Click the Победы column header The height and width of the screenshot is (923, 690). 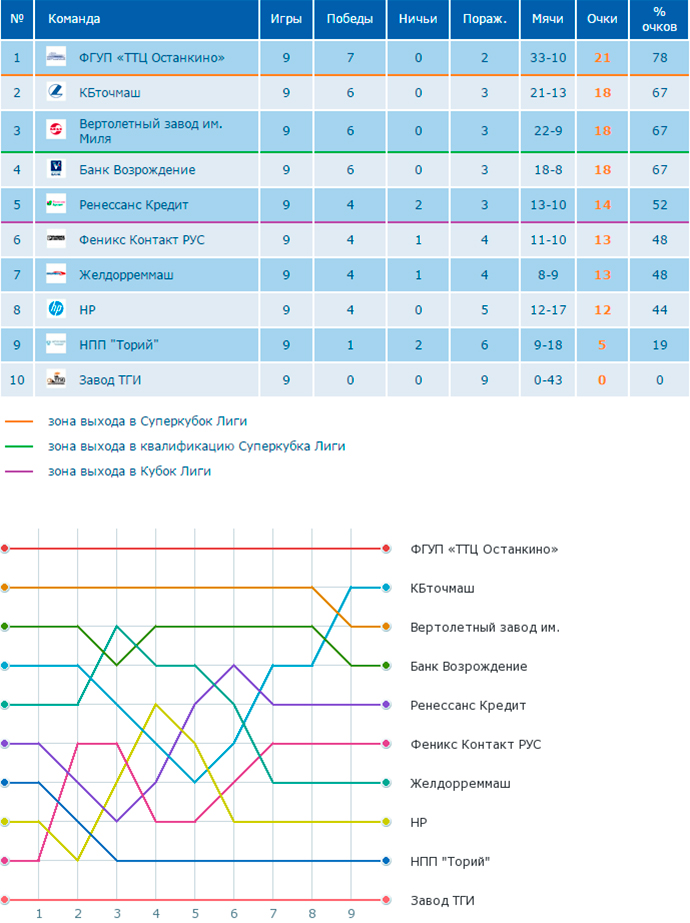point(350,19)
